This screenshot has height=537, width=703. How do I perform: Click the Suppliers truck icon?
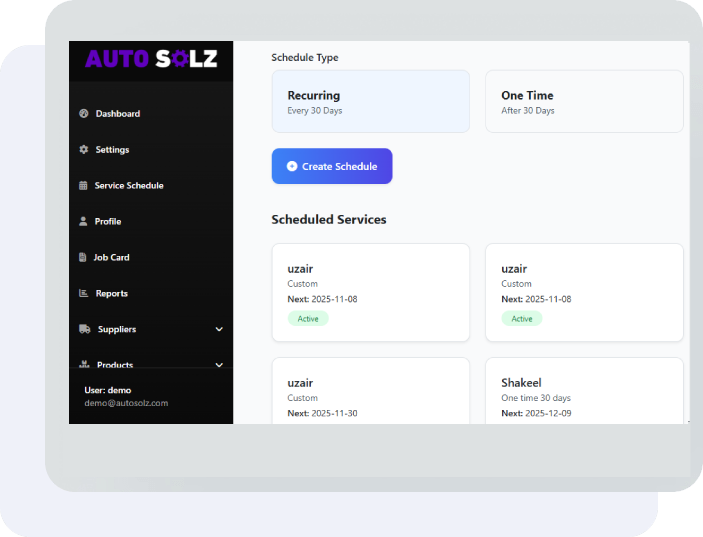pyautogui.click(x=85, y=329)
